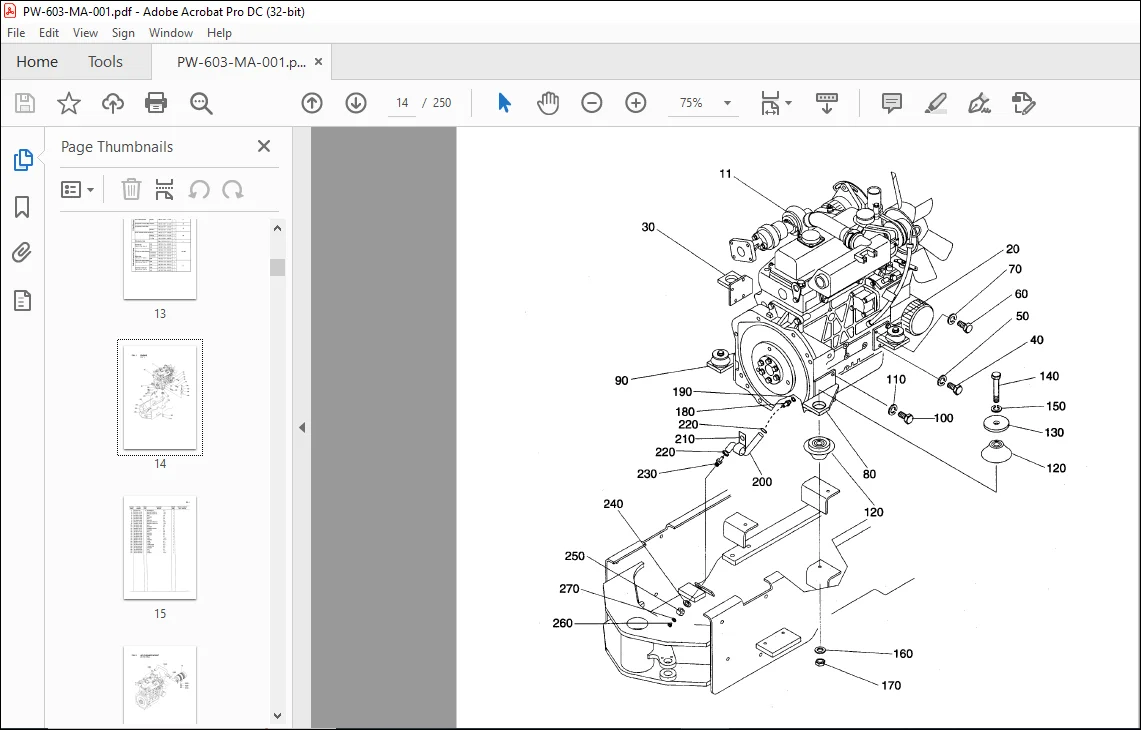Expand the fit page options arrow
Screen dimensions: 1141x730
[x=789, y=103]
